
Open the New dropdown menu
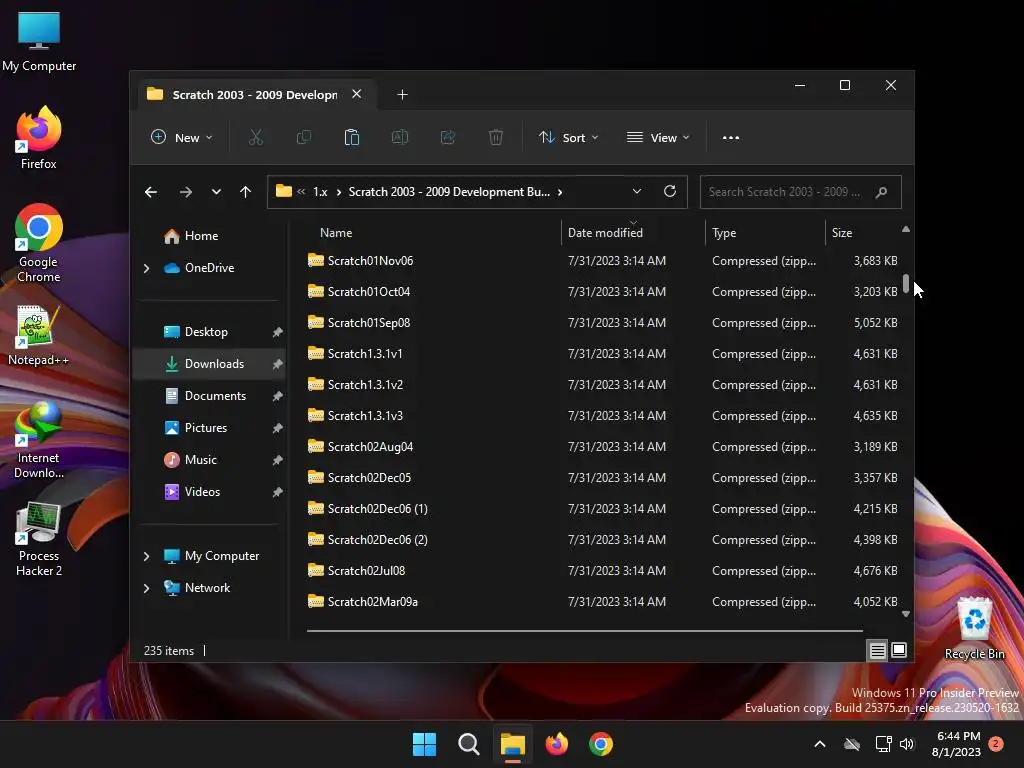click(182, 137)
